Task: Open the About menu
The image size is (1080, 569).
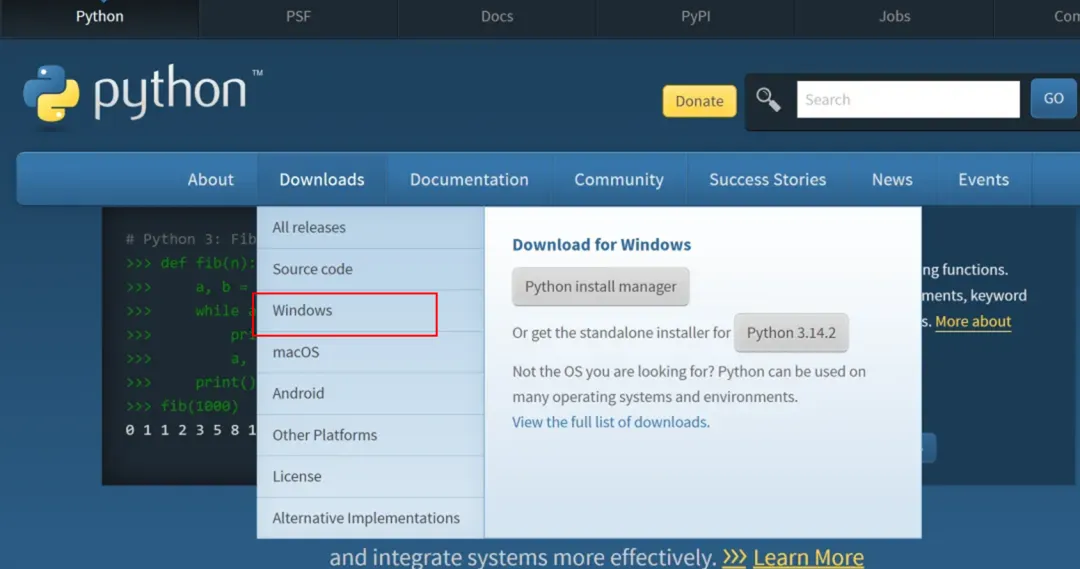Action: (x=211, y=179)
